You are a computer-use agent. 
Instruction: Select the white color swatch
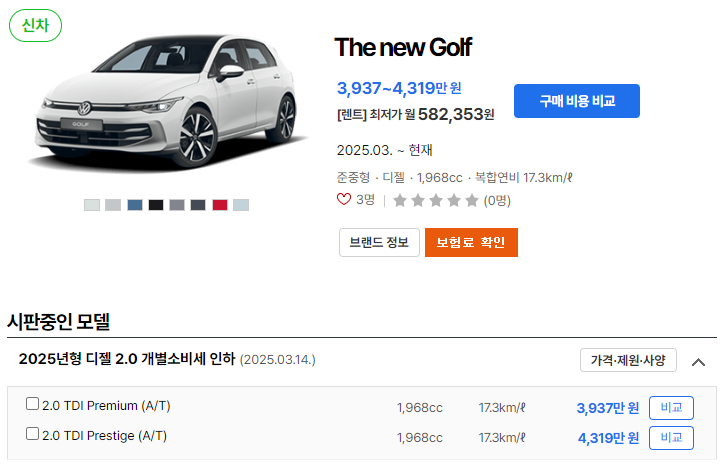92,205
